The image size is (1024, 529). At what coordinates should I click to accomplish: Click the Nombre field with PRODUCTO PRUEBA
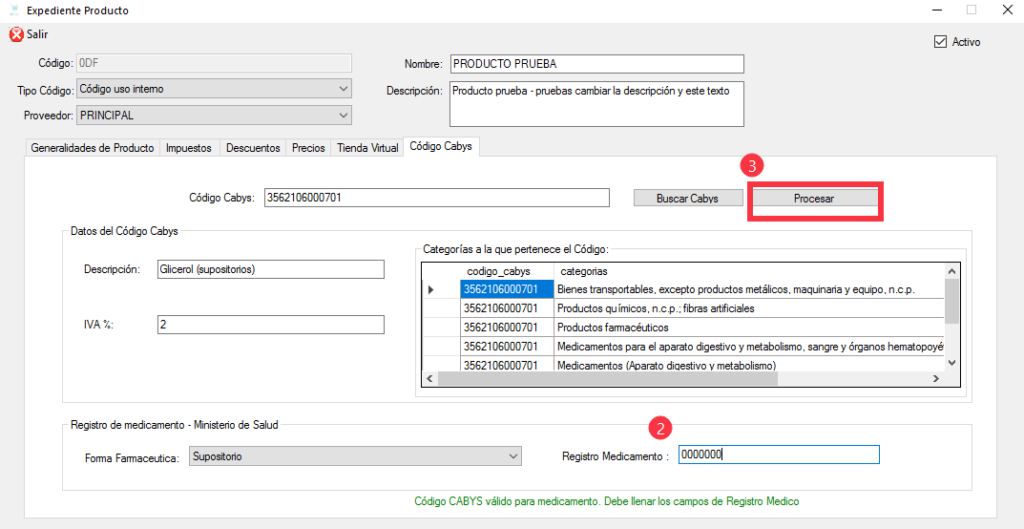(597, 64)
